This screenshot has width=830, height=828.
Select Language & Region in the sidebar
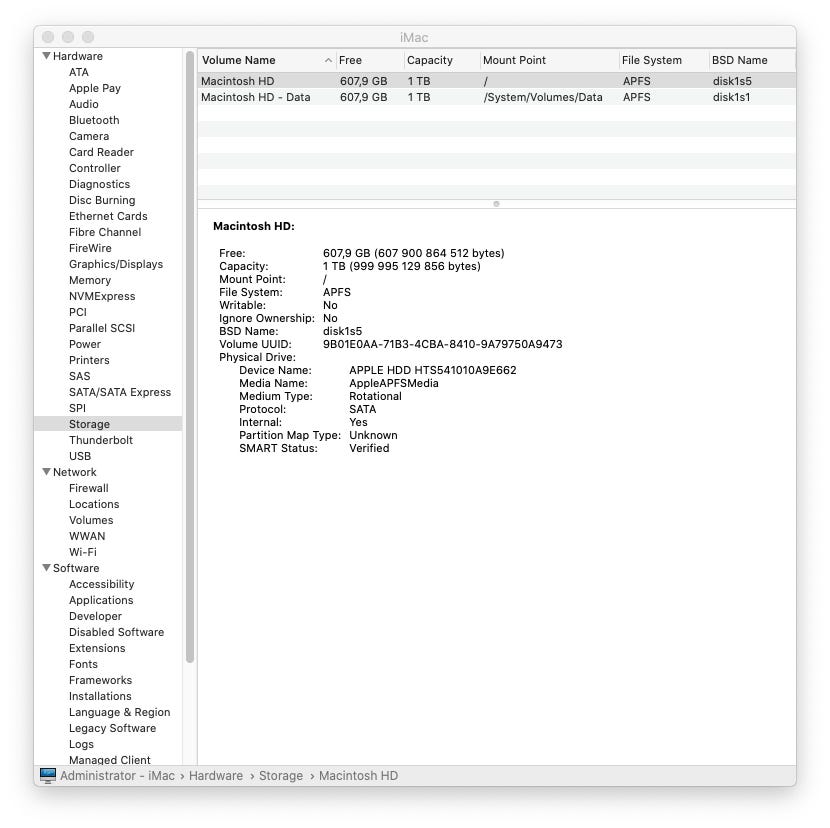coord(120,712)
